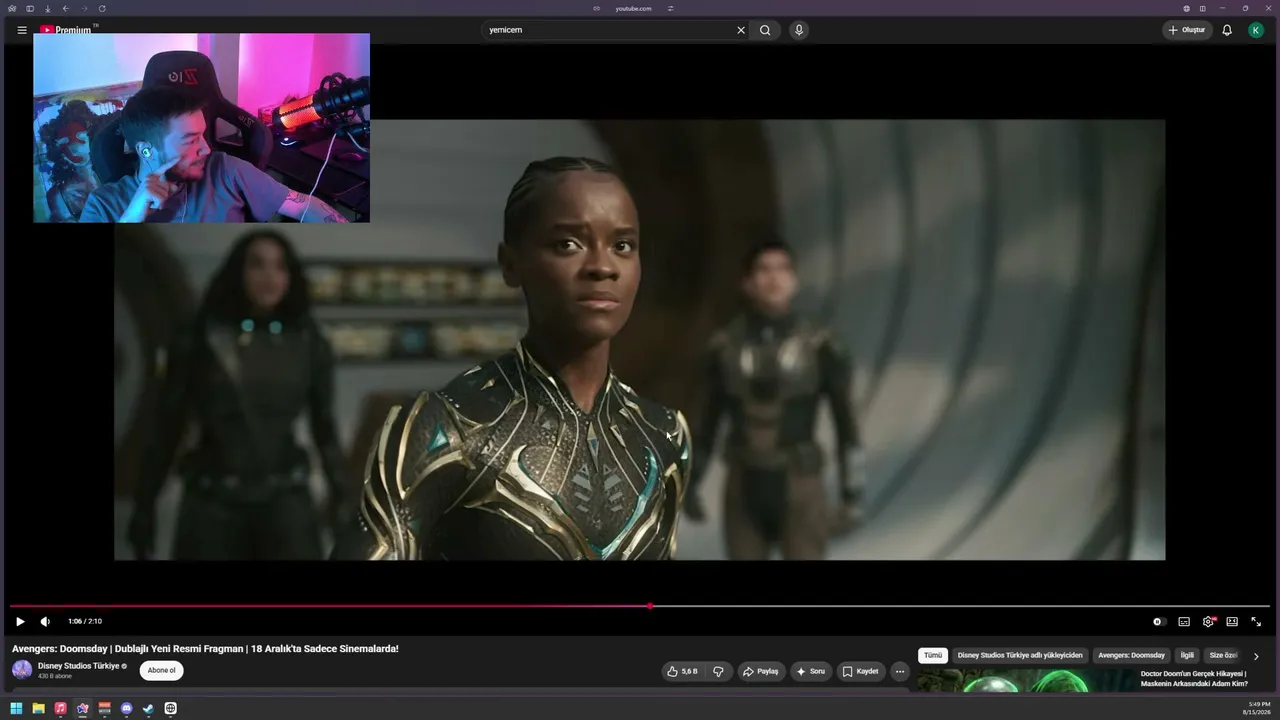
Task: Clear the search box text
Action: pos(741,30)
